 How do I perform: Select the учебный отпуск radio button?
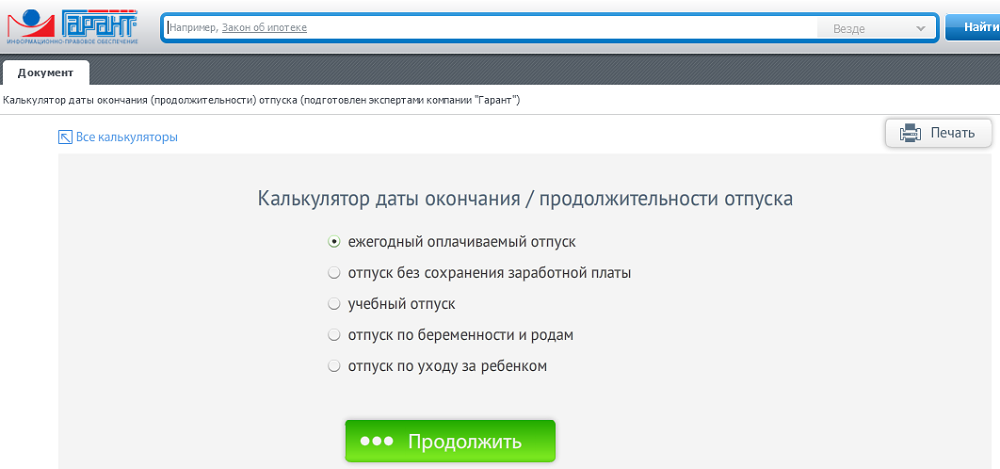coord(335,304)
